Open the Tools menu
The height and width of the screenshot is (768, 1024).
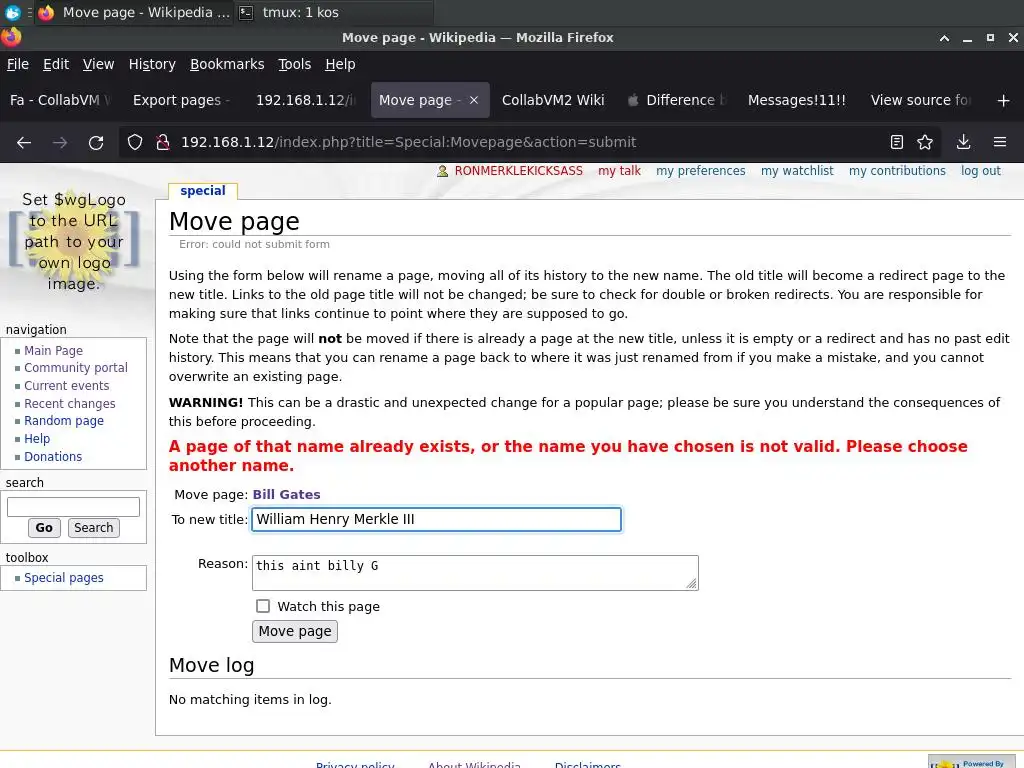[x=295, y=64]
